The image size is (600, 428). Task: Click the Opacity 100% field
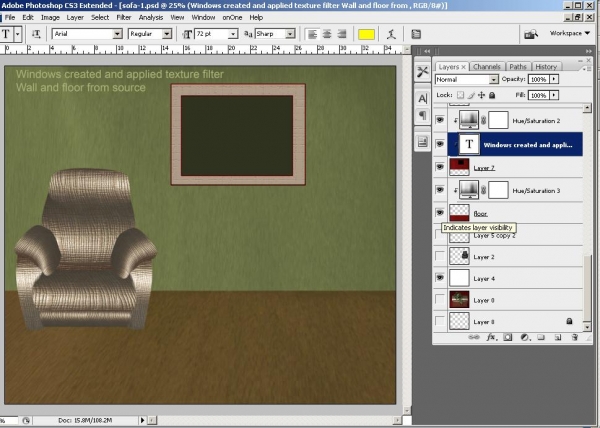[x=539, y=79]
